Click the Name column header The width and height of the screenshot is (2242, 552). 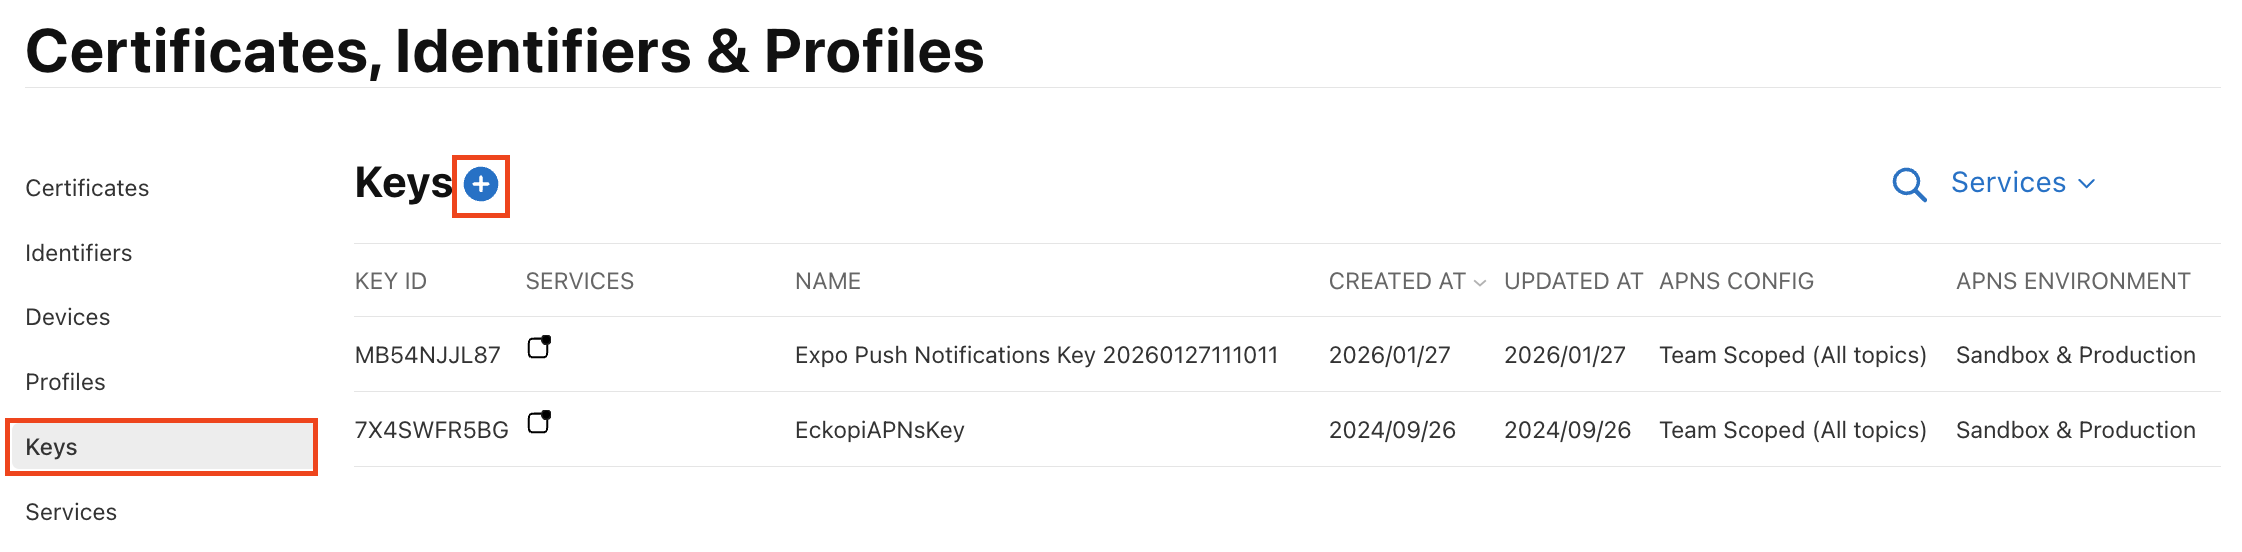827,282
